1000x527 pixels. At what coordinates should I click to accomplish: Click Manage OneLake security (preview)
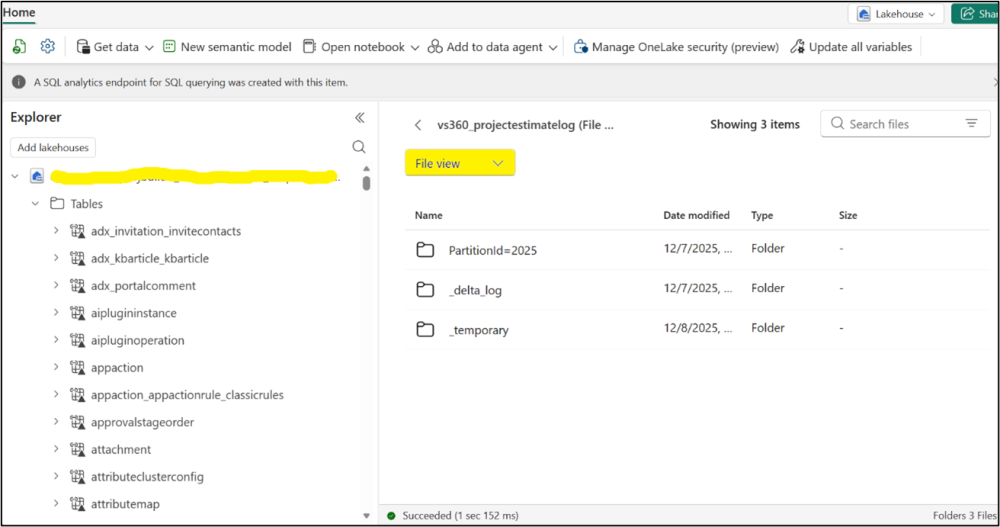point(675,47)
